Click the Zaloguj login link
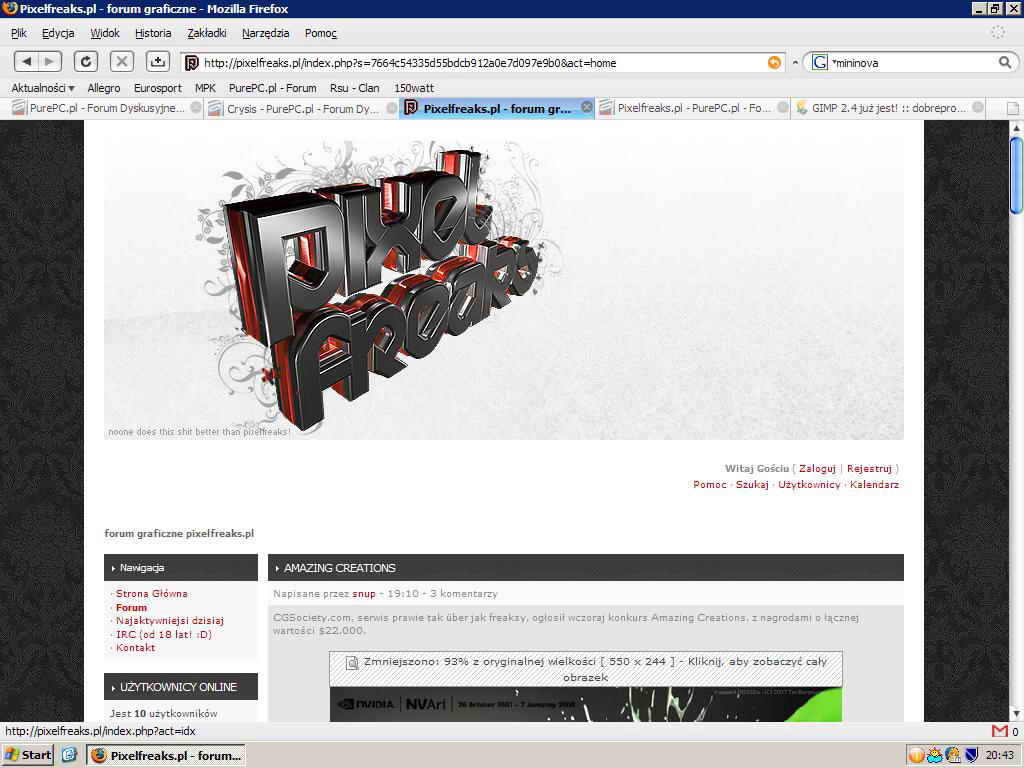The height and width of the screenshot is (768, 1024). point(817,468)
